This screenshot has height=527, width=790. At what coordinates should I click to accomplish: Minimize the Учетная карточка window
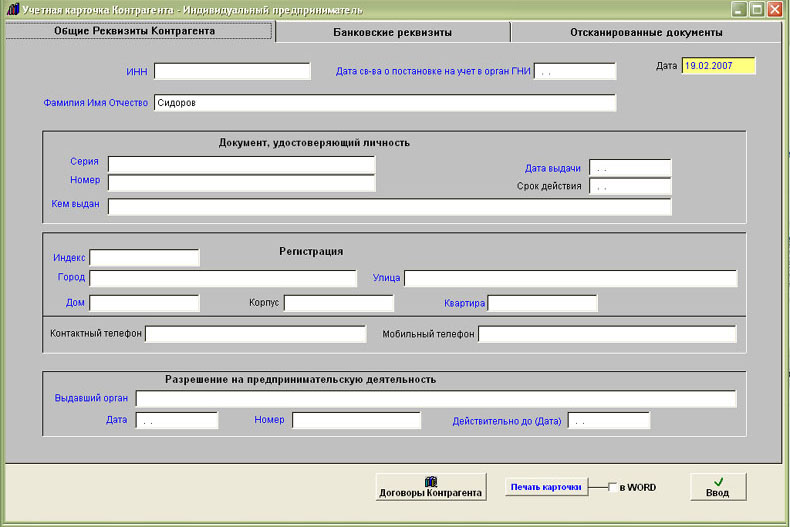[739, 9]
